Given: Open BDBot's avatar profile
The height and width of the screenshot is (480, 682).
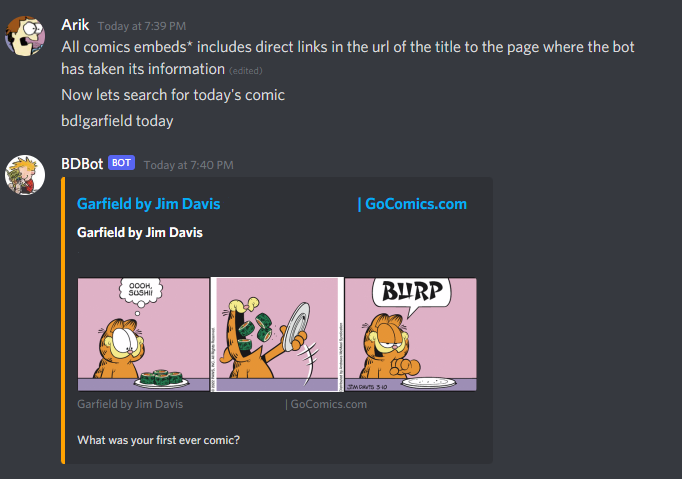Looking at the screenshot, I should pyautogui.click(x=25, y=175).
